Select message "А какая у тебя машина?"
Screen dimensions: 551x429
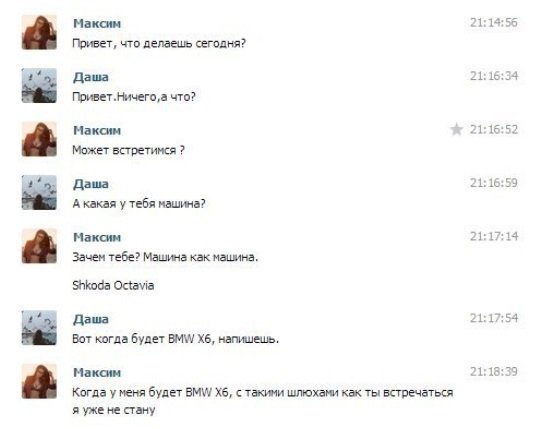139,204
